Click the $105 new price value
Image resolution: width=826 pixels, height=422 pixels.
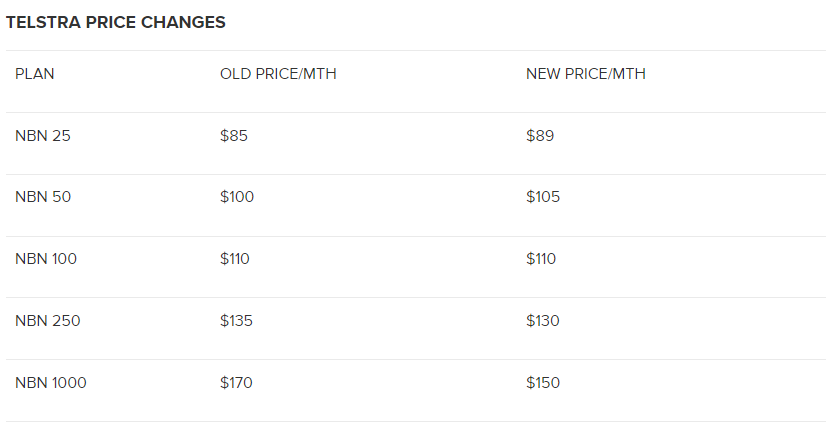543,197
